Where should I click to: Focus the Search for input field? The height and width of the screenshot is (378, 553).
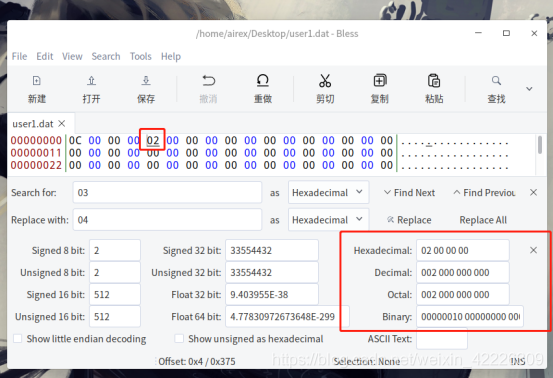click(167, 193)
